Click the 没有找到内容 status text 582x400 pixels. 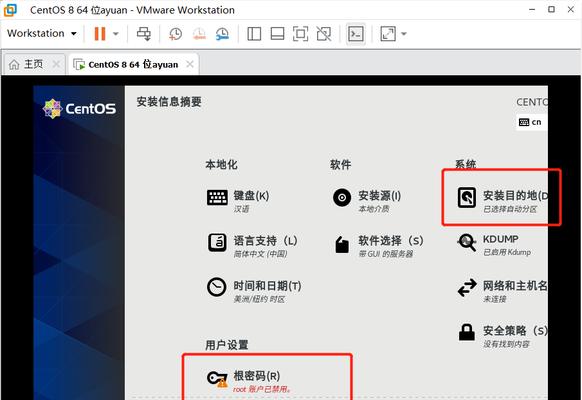(506, 344)
